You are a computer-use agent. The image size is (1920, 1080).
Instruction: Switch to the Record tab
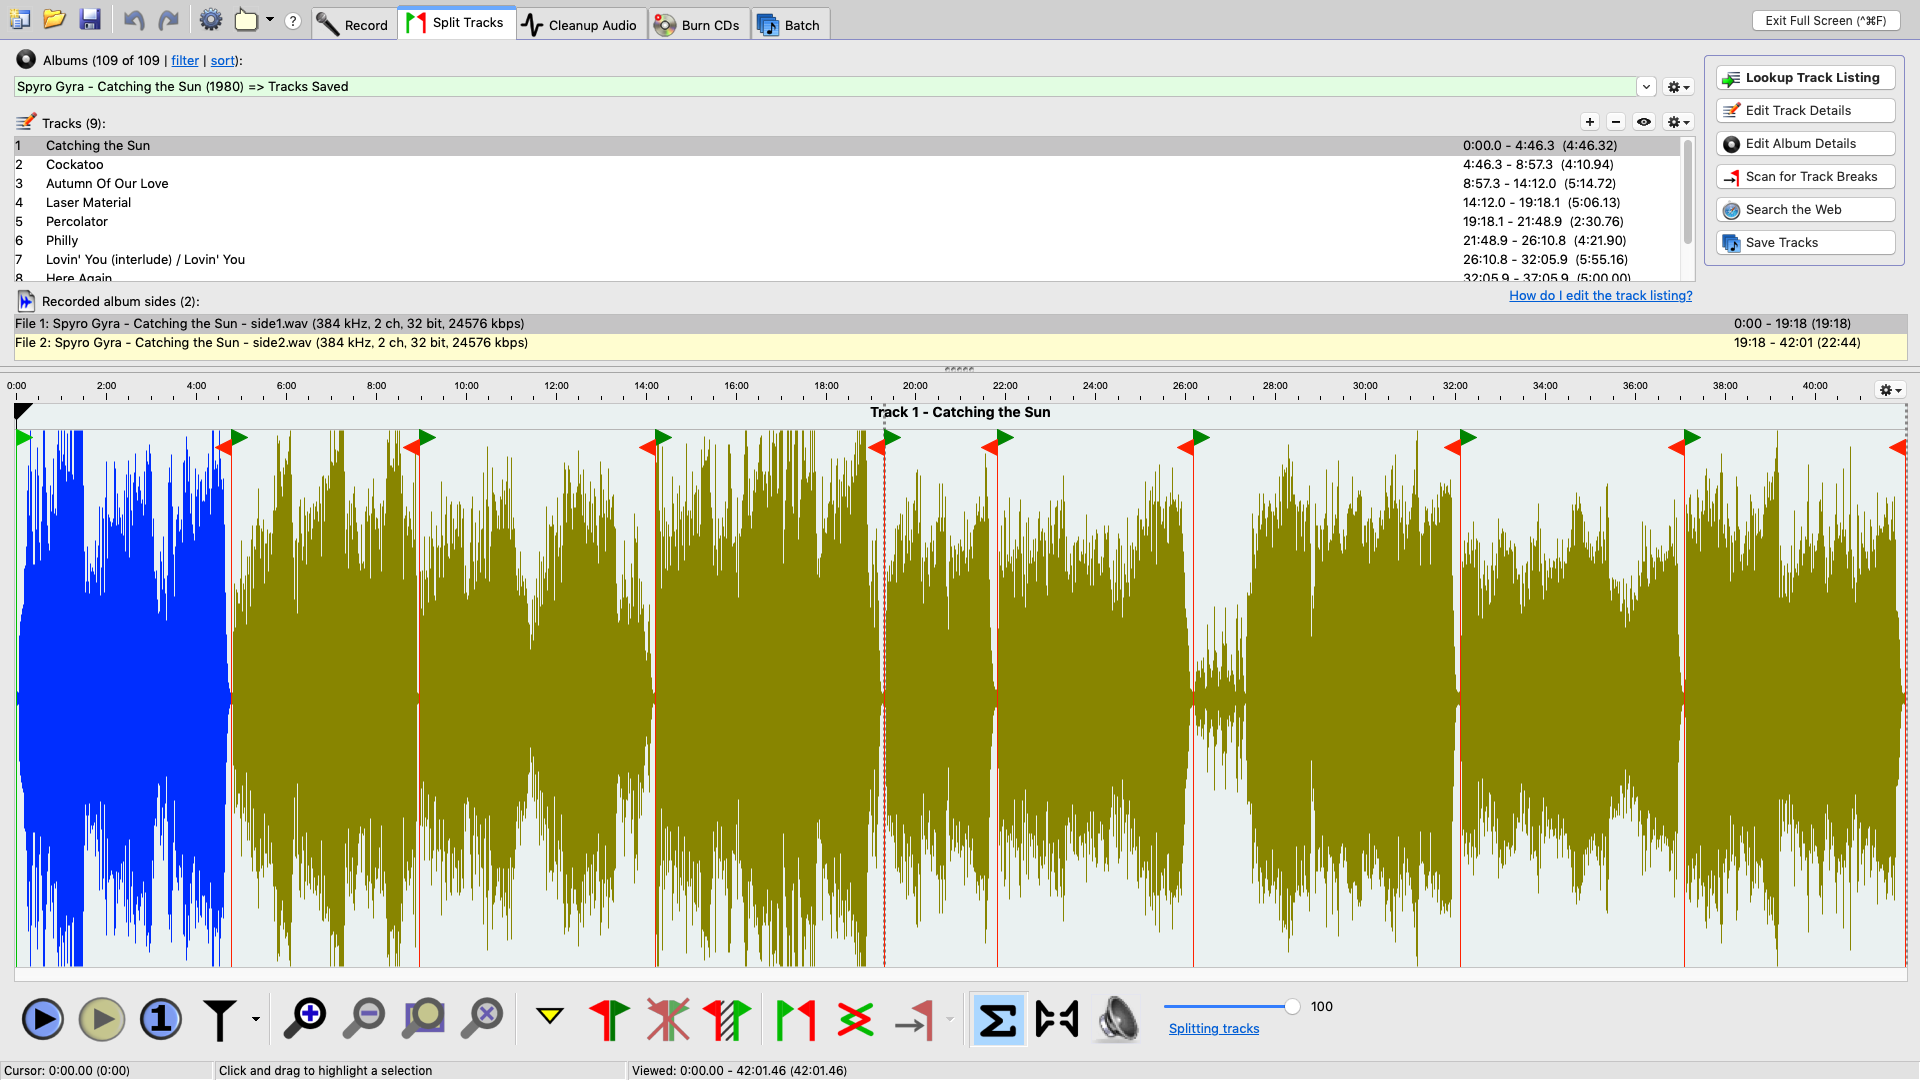[x=353, y=25]
